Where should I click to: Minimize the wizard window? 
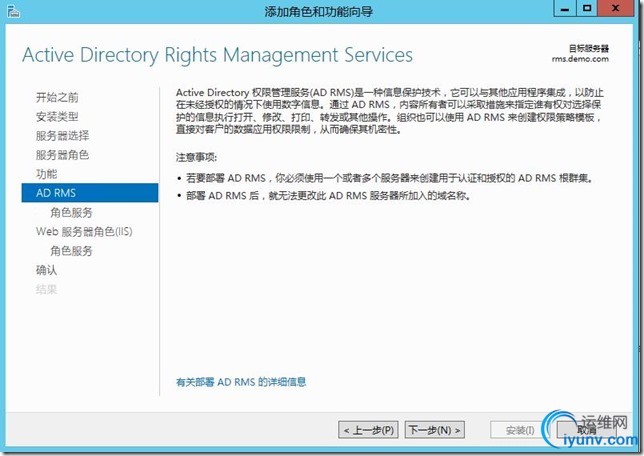[x=565, y=9]
